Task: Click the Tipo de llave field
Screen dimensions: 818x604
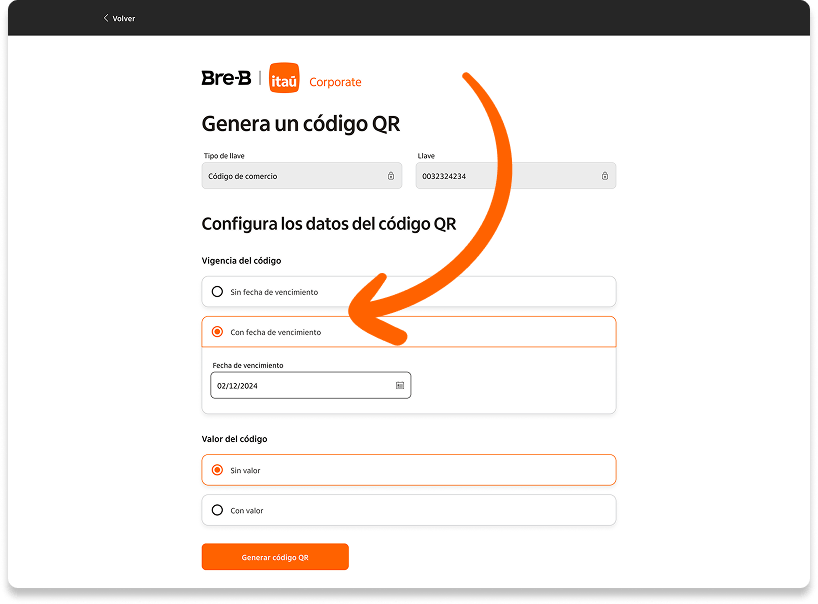Action: click(x=302, y=176)
